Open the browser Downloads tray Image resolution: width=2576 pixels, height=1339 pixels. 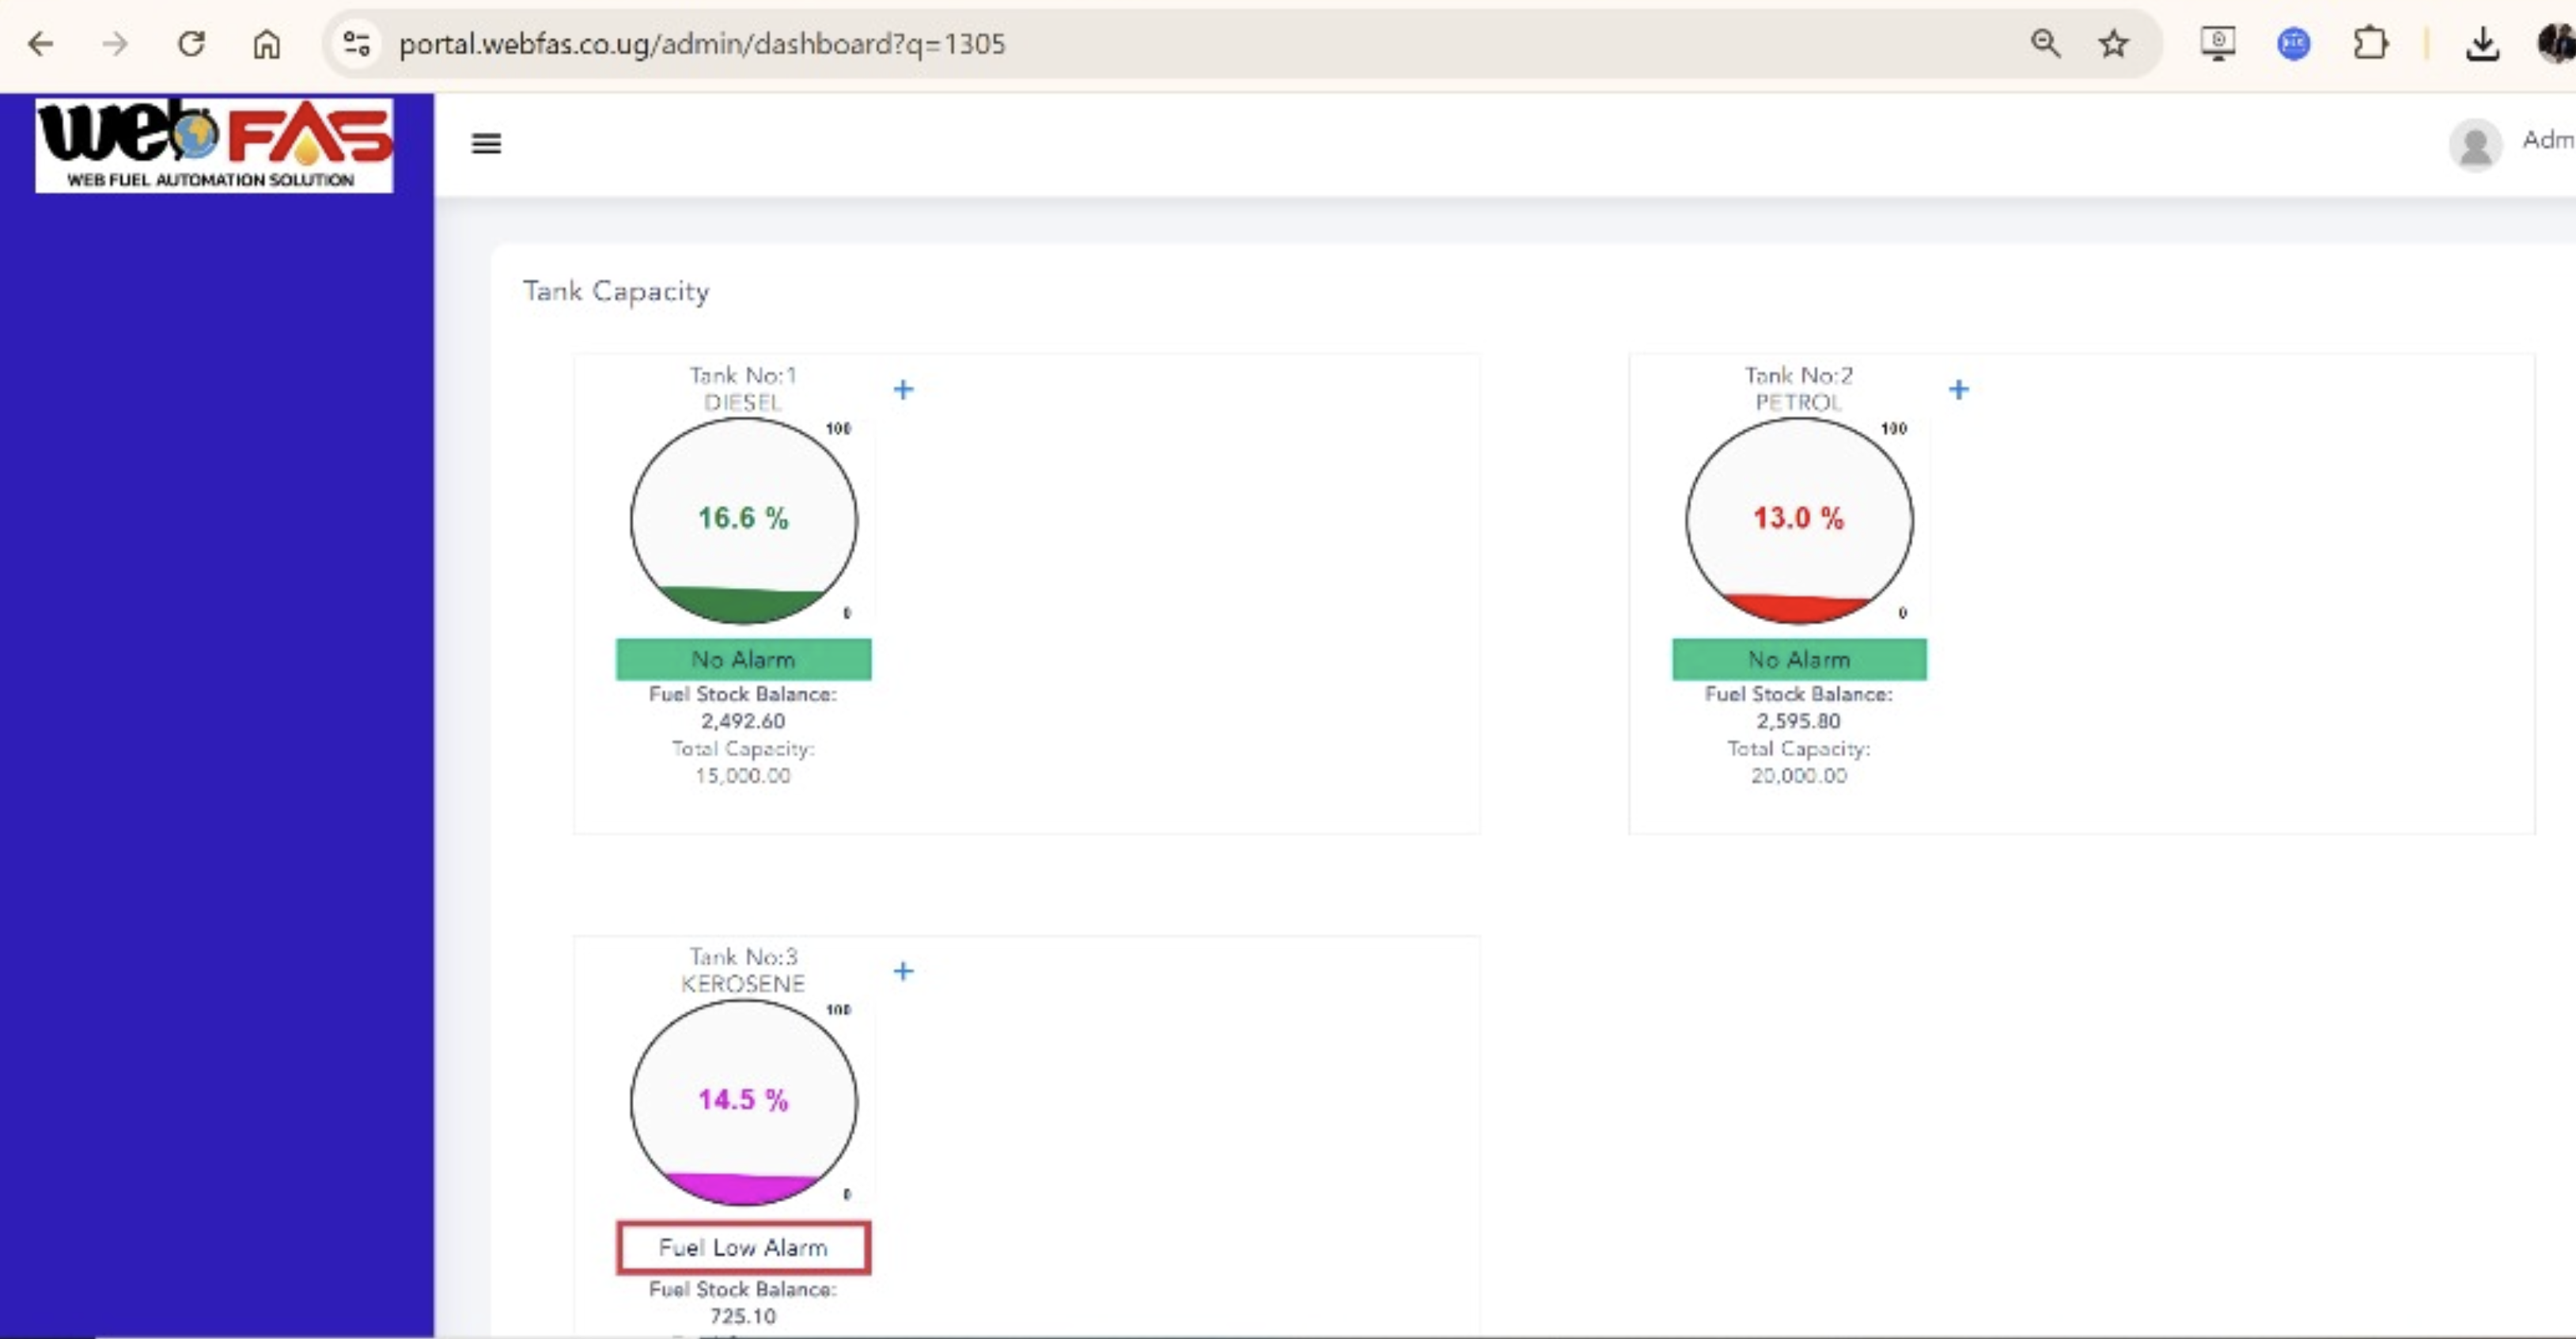point(2483,43)
